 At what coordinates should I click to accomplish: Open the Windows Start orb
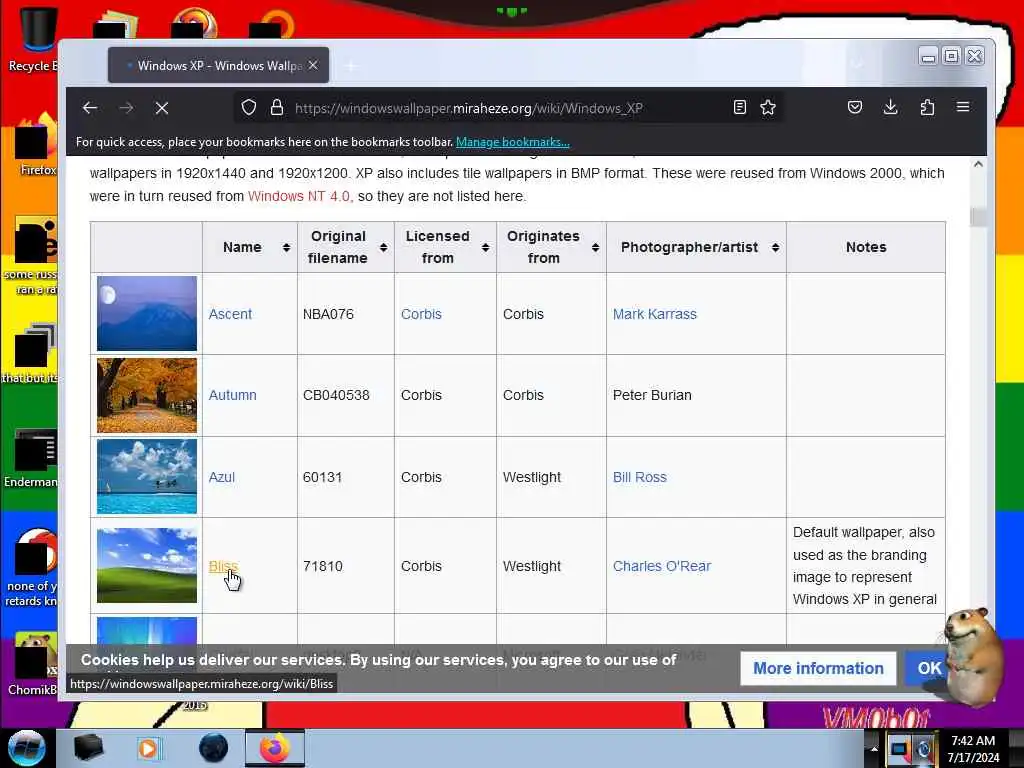point(27,748)
